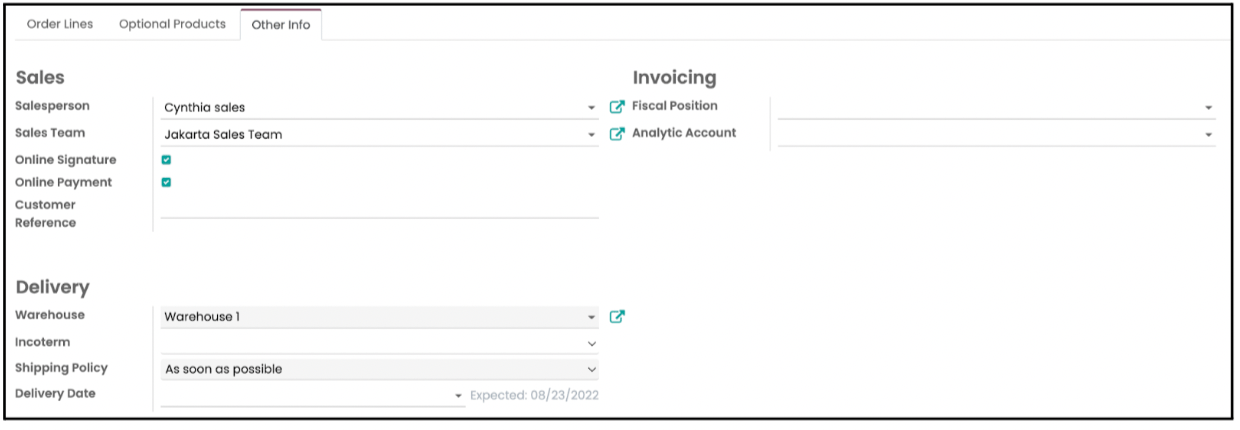Switch to the Optional Products tab
The height and width of the screenshot is (430, 1240).
click(172, 24)
